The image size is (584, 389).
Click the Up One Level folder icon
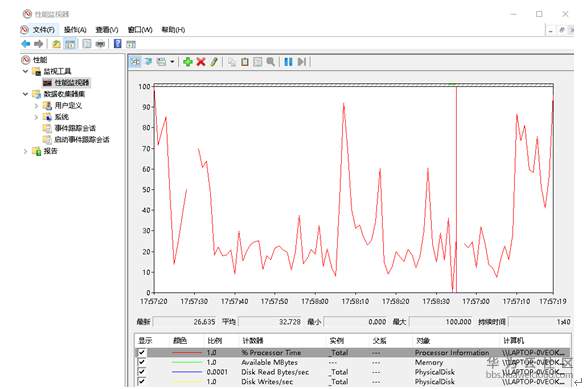(56, 44)
